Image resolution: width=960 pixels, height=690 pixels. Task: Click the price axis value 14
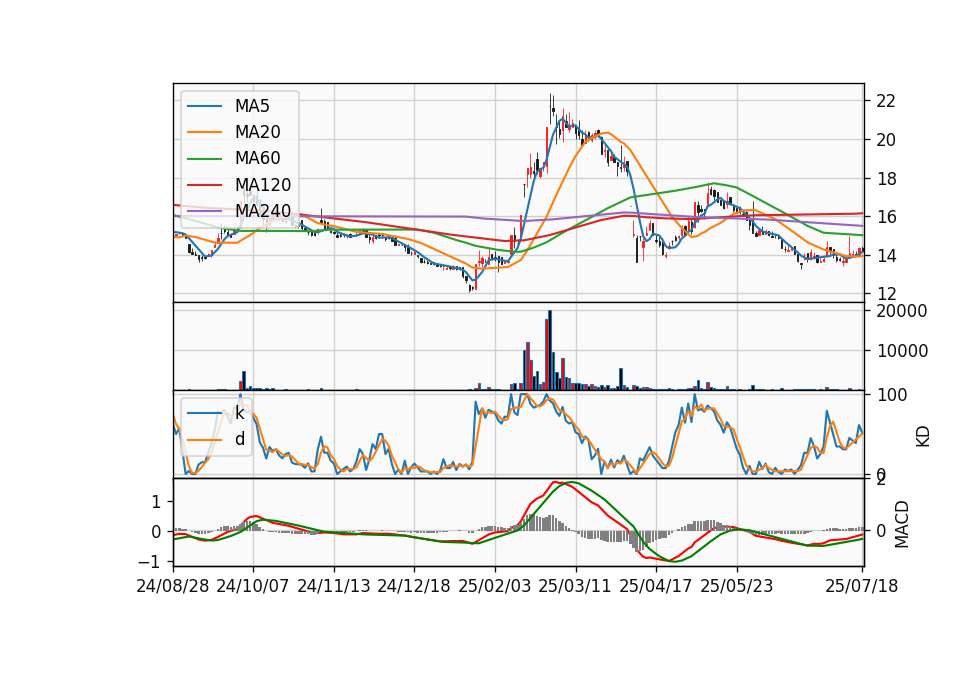[886, 256]
